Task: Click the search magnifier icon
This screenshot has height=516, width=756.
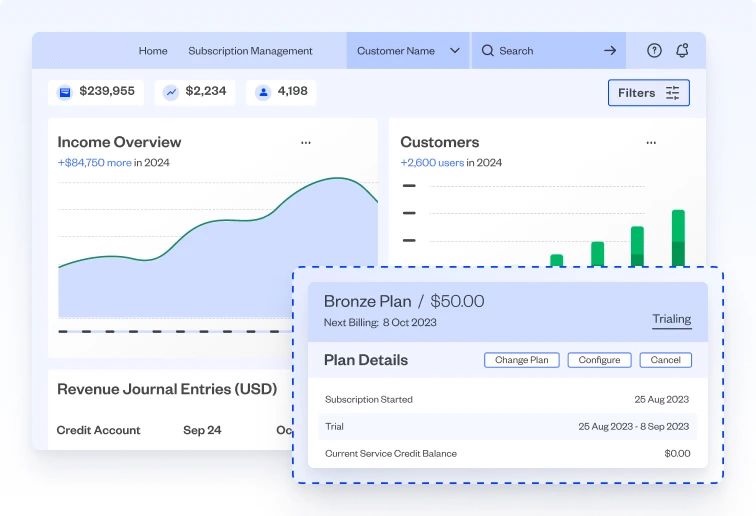Action: (x=487, y=51)
